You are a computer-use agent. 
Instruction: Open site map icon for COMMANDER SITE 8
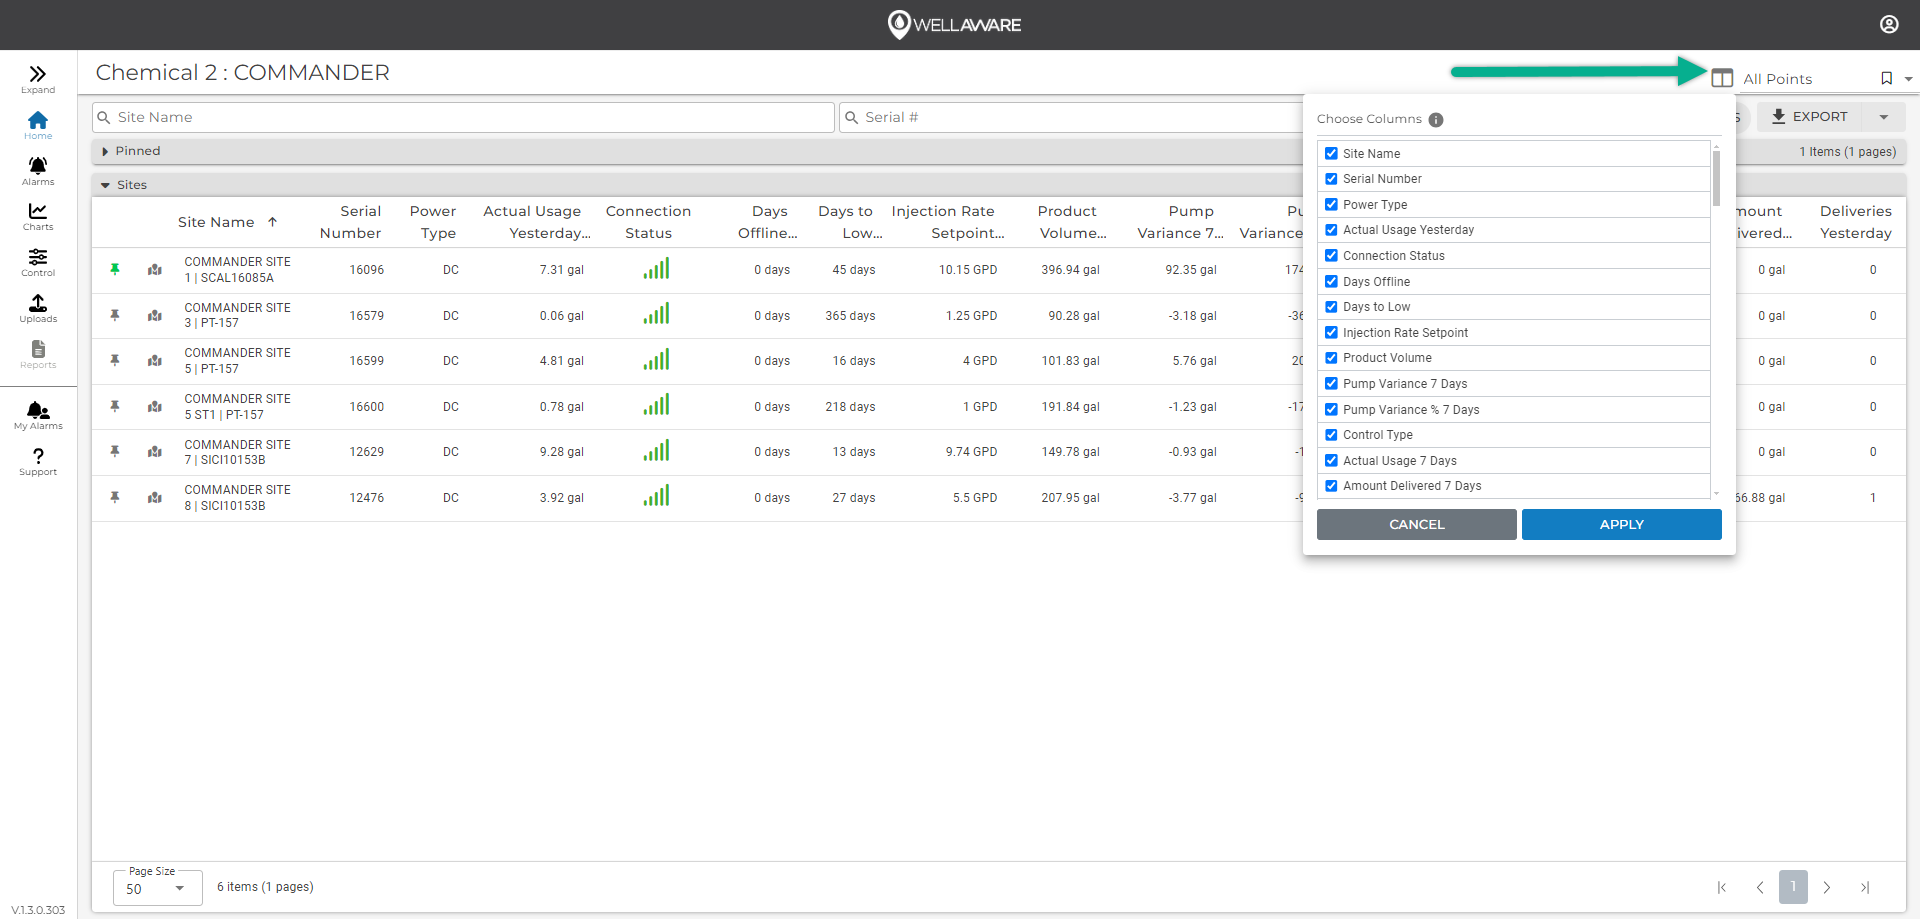click(155, 498)
